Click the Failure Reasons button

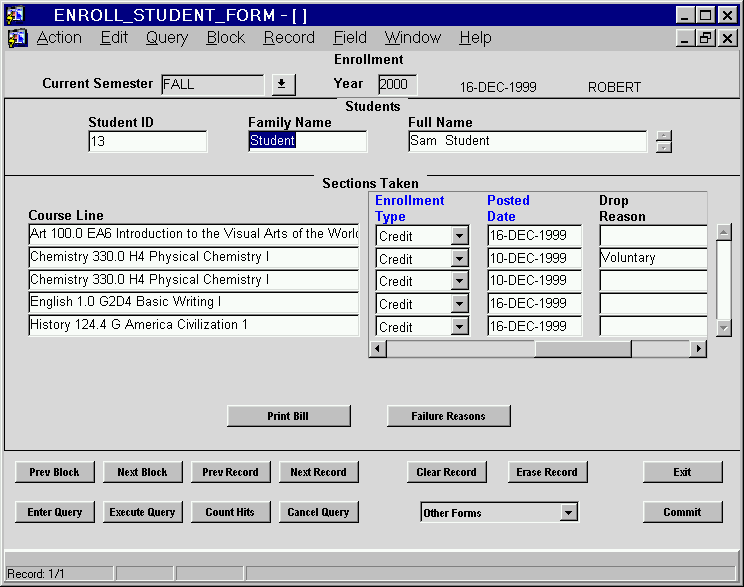point(448,416)
